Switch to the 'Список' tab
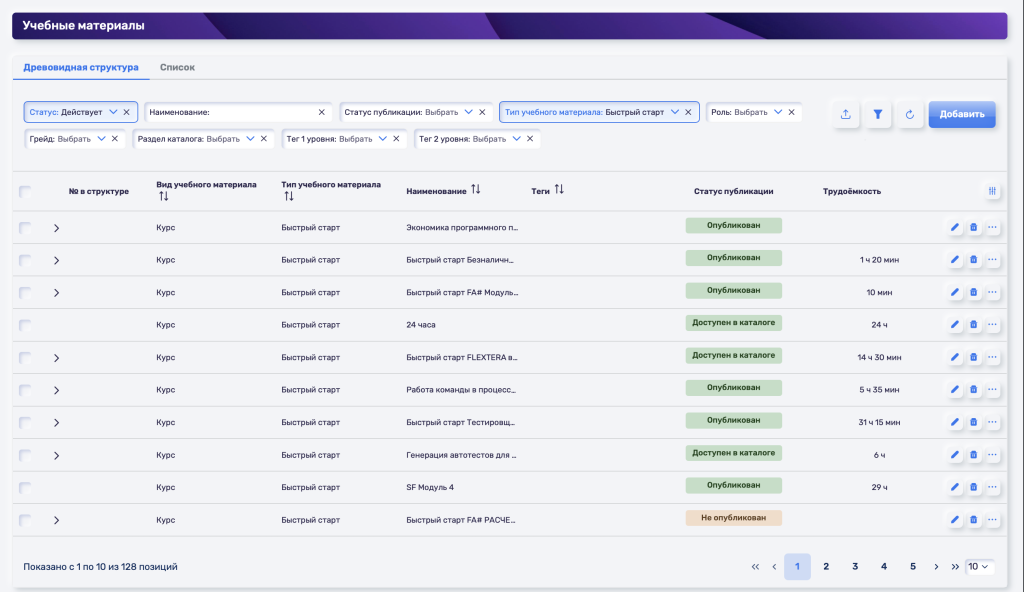Viewport: 1024px width, 592px height. coord(177,67)
